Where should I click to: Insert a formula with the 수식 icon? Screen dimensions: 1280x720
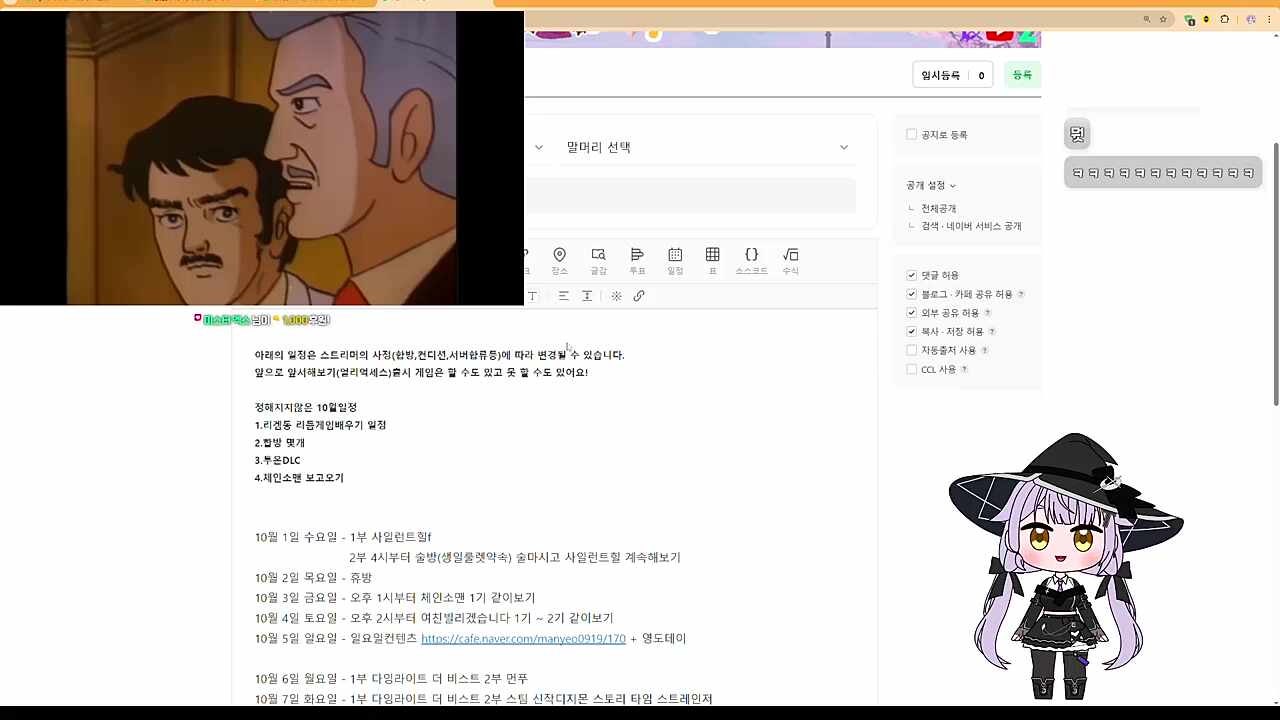click(x=790, y=261)
